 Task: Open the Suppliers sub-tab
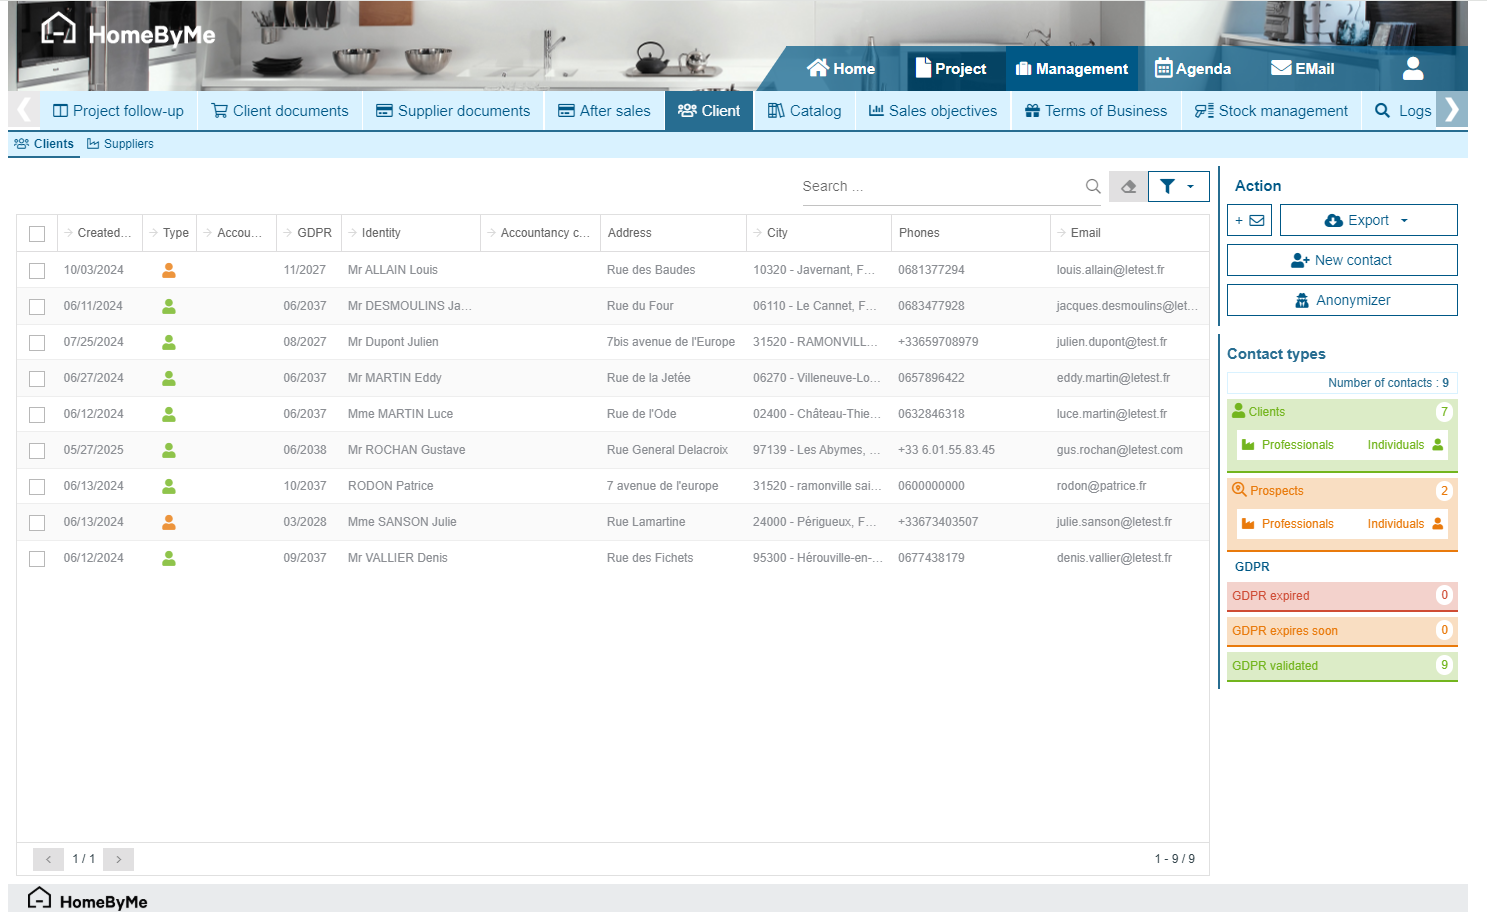pos(120,144)
